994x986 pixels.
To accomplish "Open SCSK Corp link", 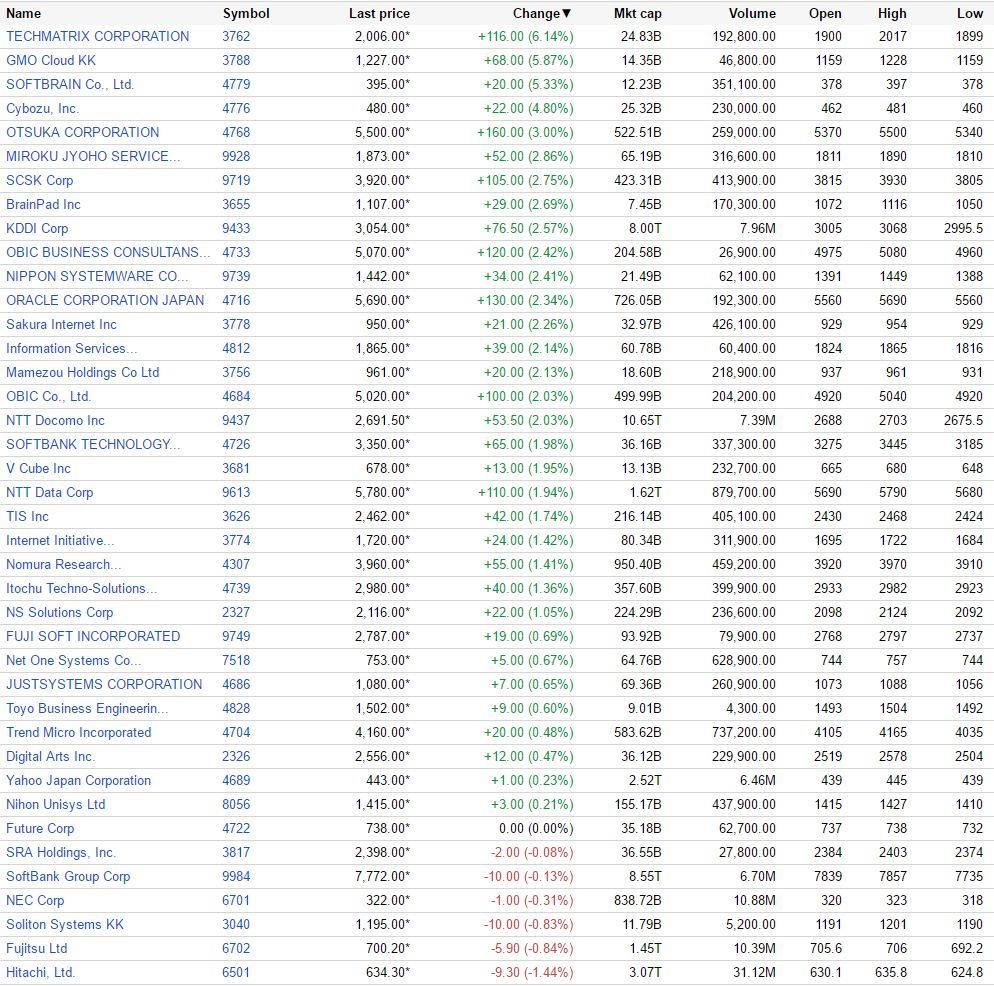I will click(39, 181).
